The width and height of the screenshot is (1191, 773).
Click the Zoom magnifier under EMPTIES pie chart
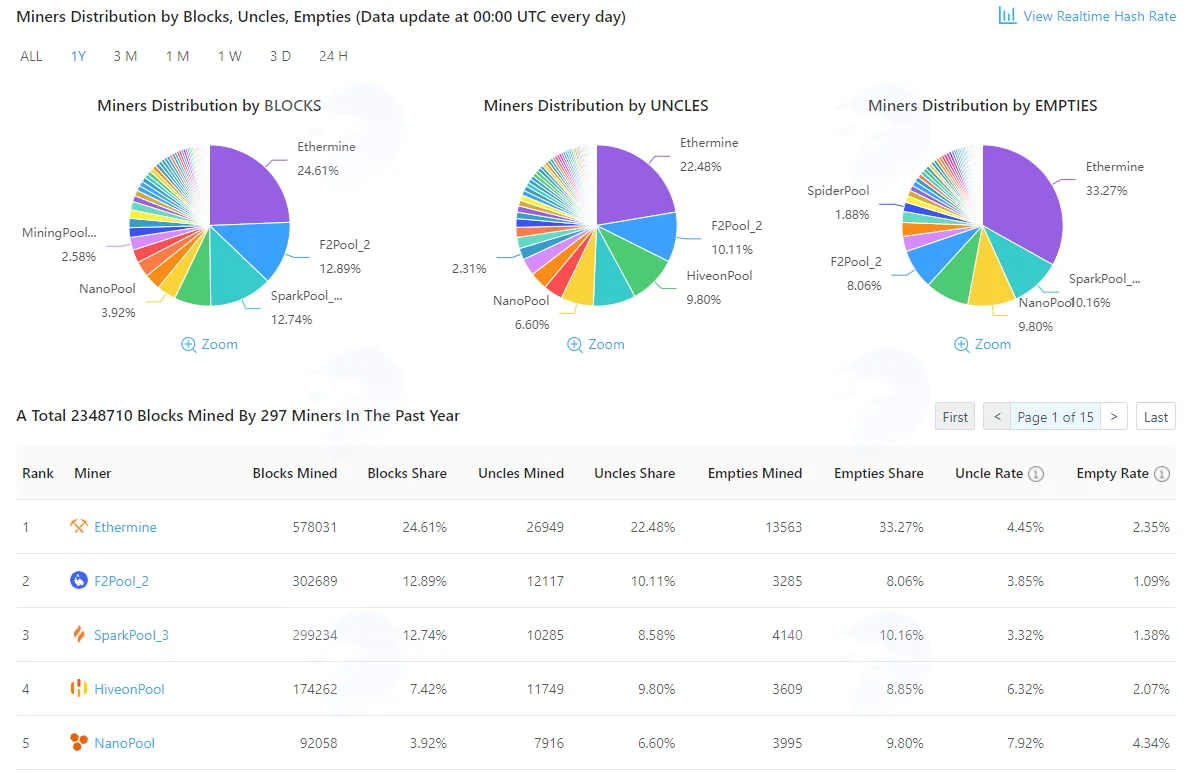(x=962, y=344)
